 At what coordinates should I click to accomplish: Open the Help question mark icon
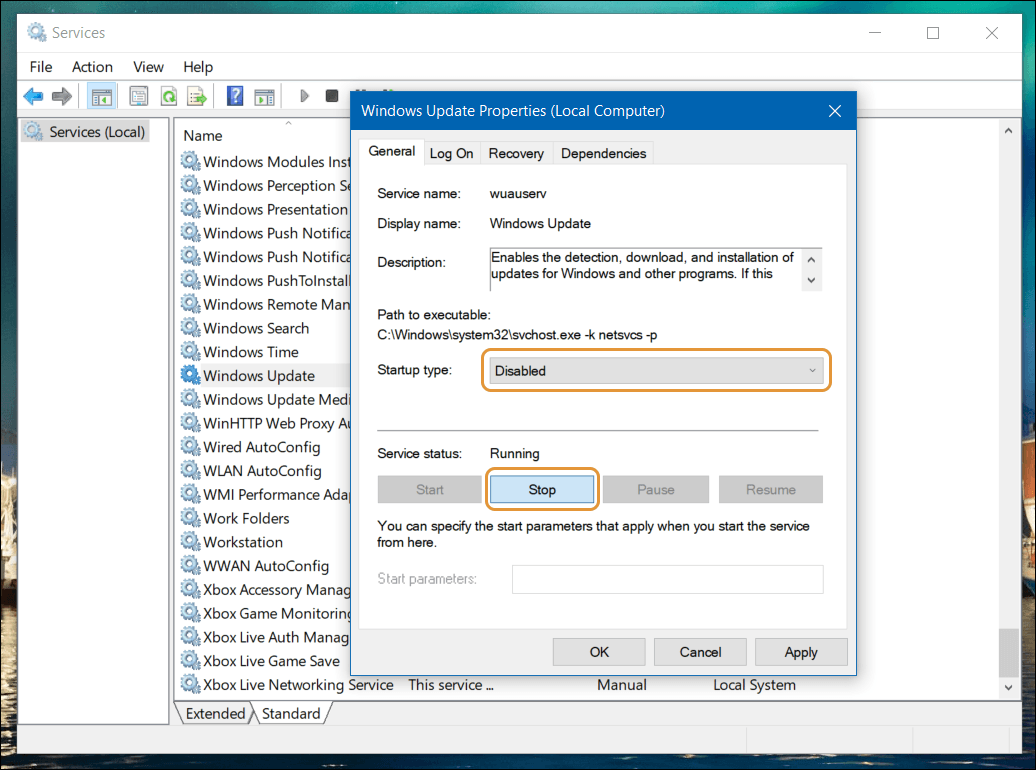tap(235, 96)
